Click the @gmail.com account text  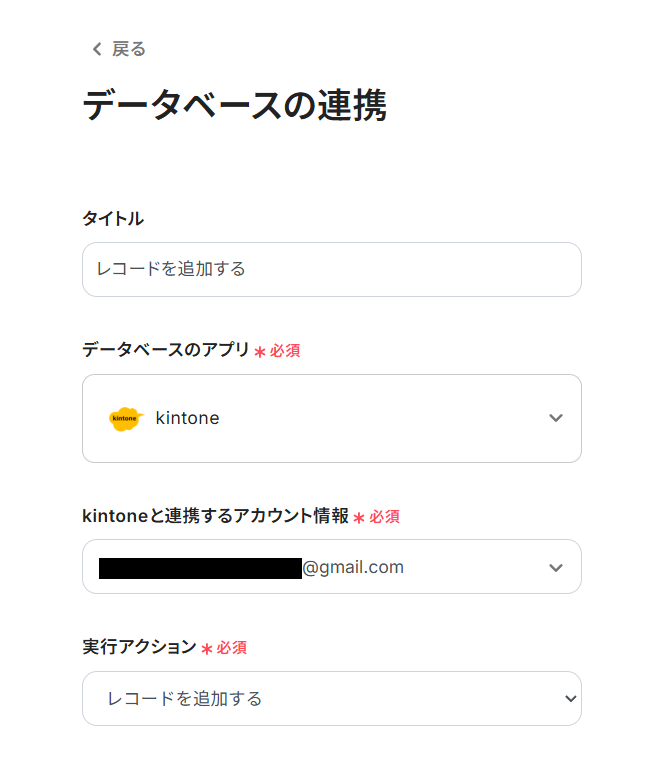coord(353,568)
